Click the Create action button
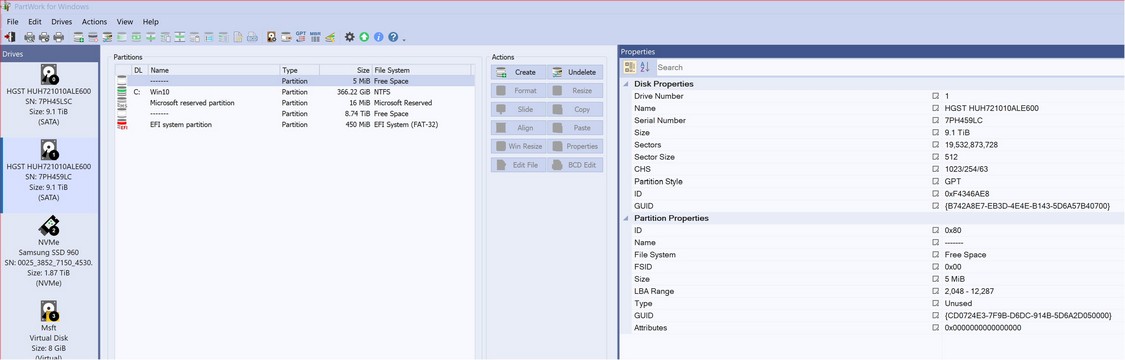 coord(518,72)
